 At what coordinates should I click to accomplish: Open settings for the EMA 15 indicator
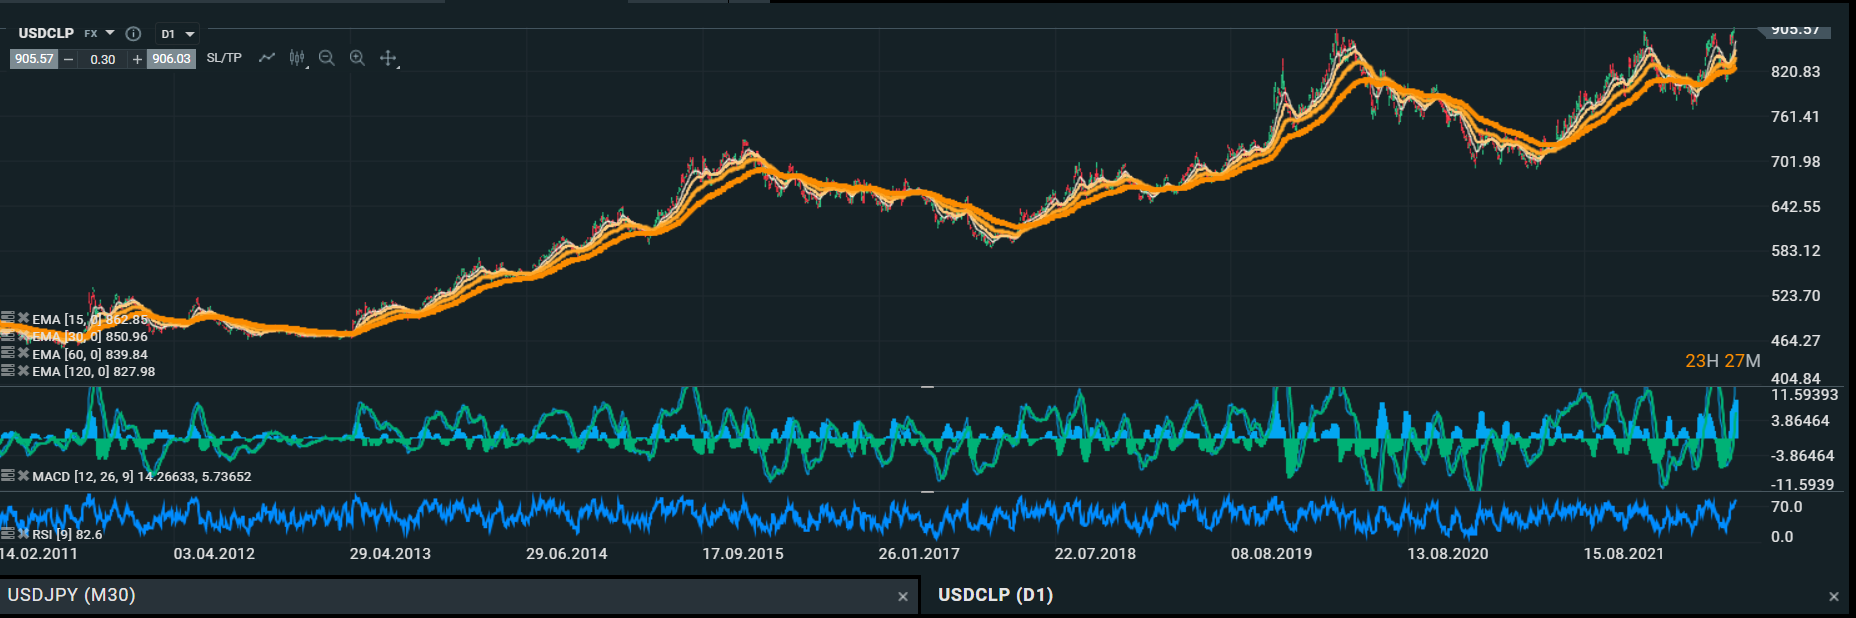(8, 319)
